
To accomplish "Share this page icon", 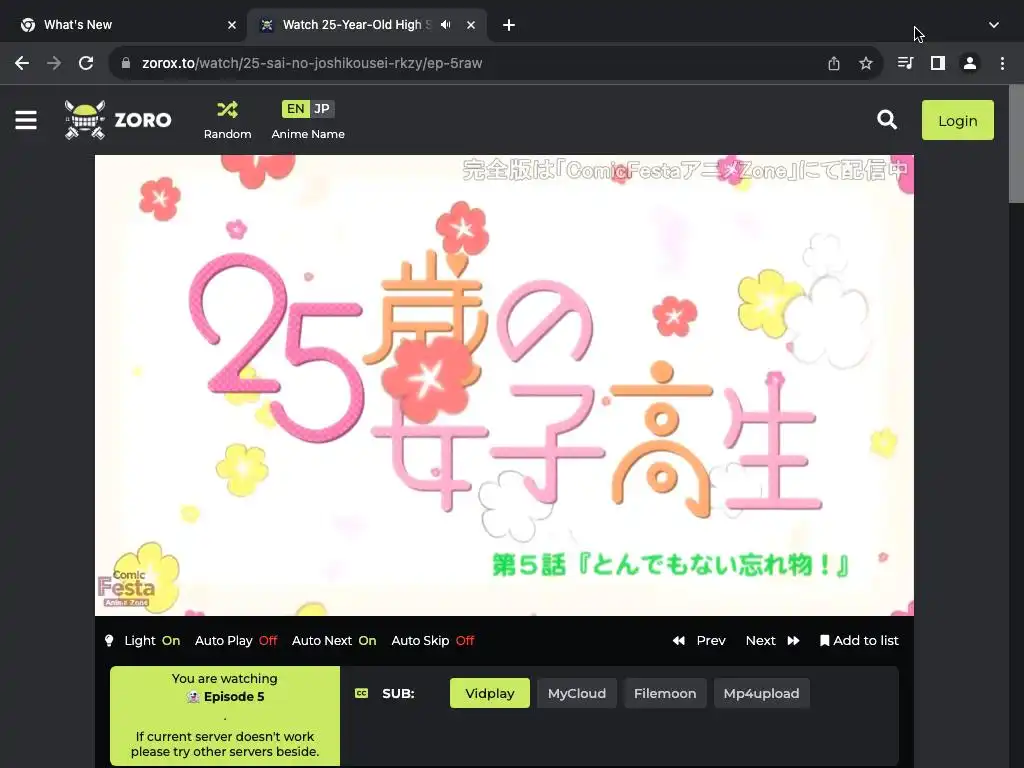I will 834,63.
